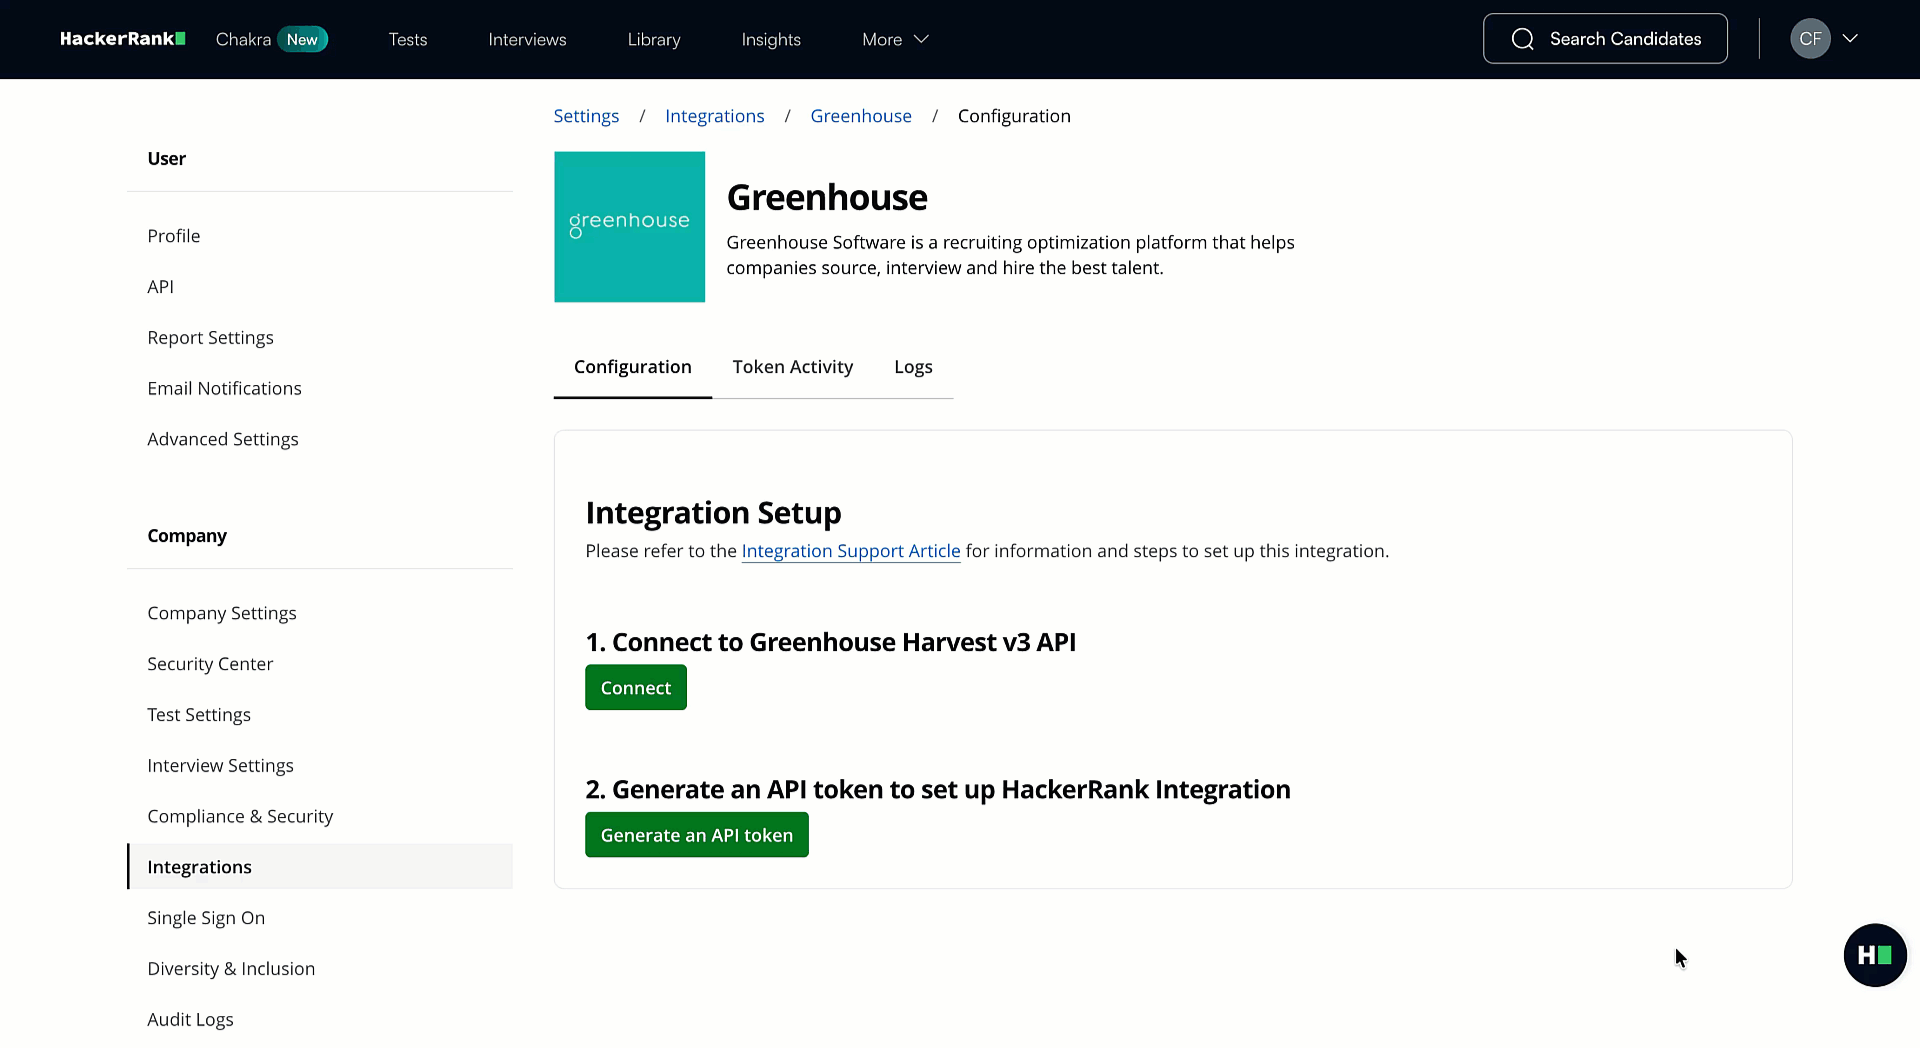This screenshot has height=1048, width=1920.
Task: Open the More dropdown menu
Action: point(895,39)
